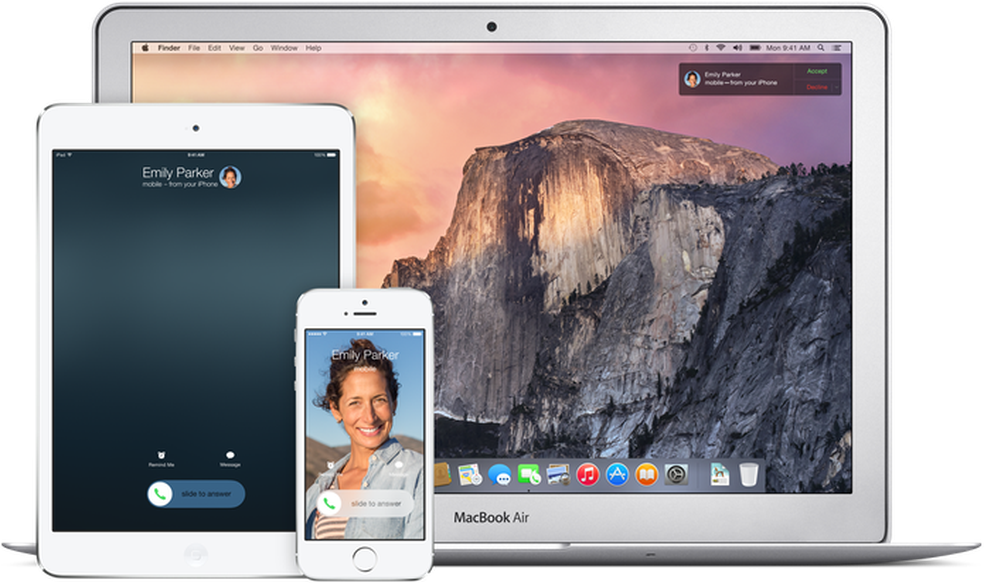Click the Wi-Fi status icon
This screenshot has width=984, height=583.
coord(721,45)
